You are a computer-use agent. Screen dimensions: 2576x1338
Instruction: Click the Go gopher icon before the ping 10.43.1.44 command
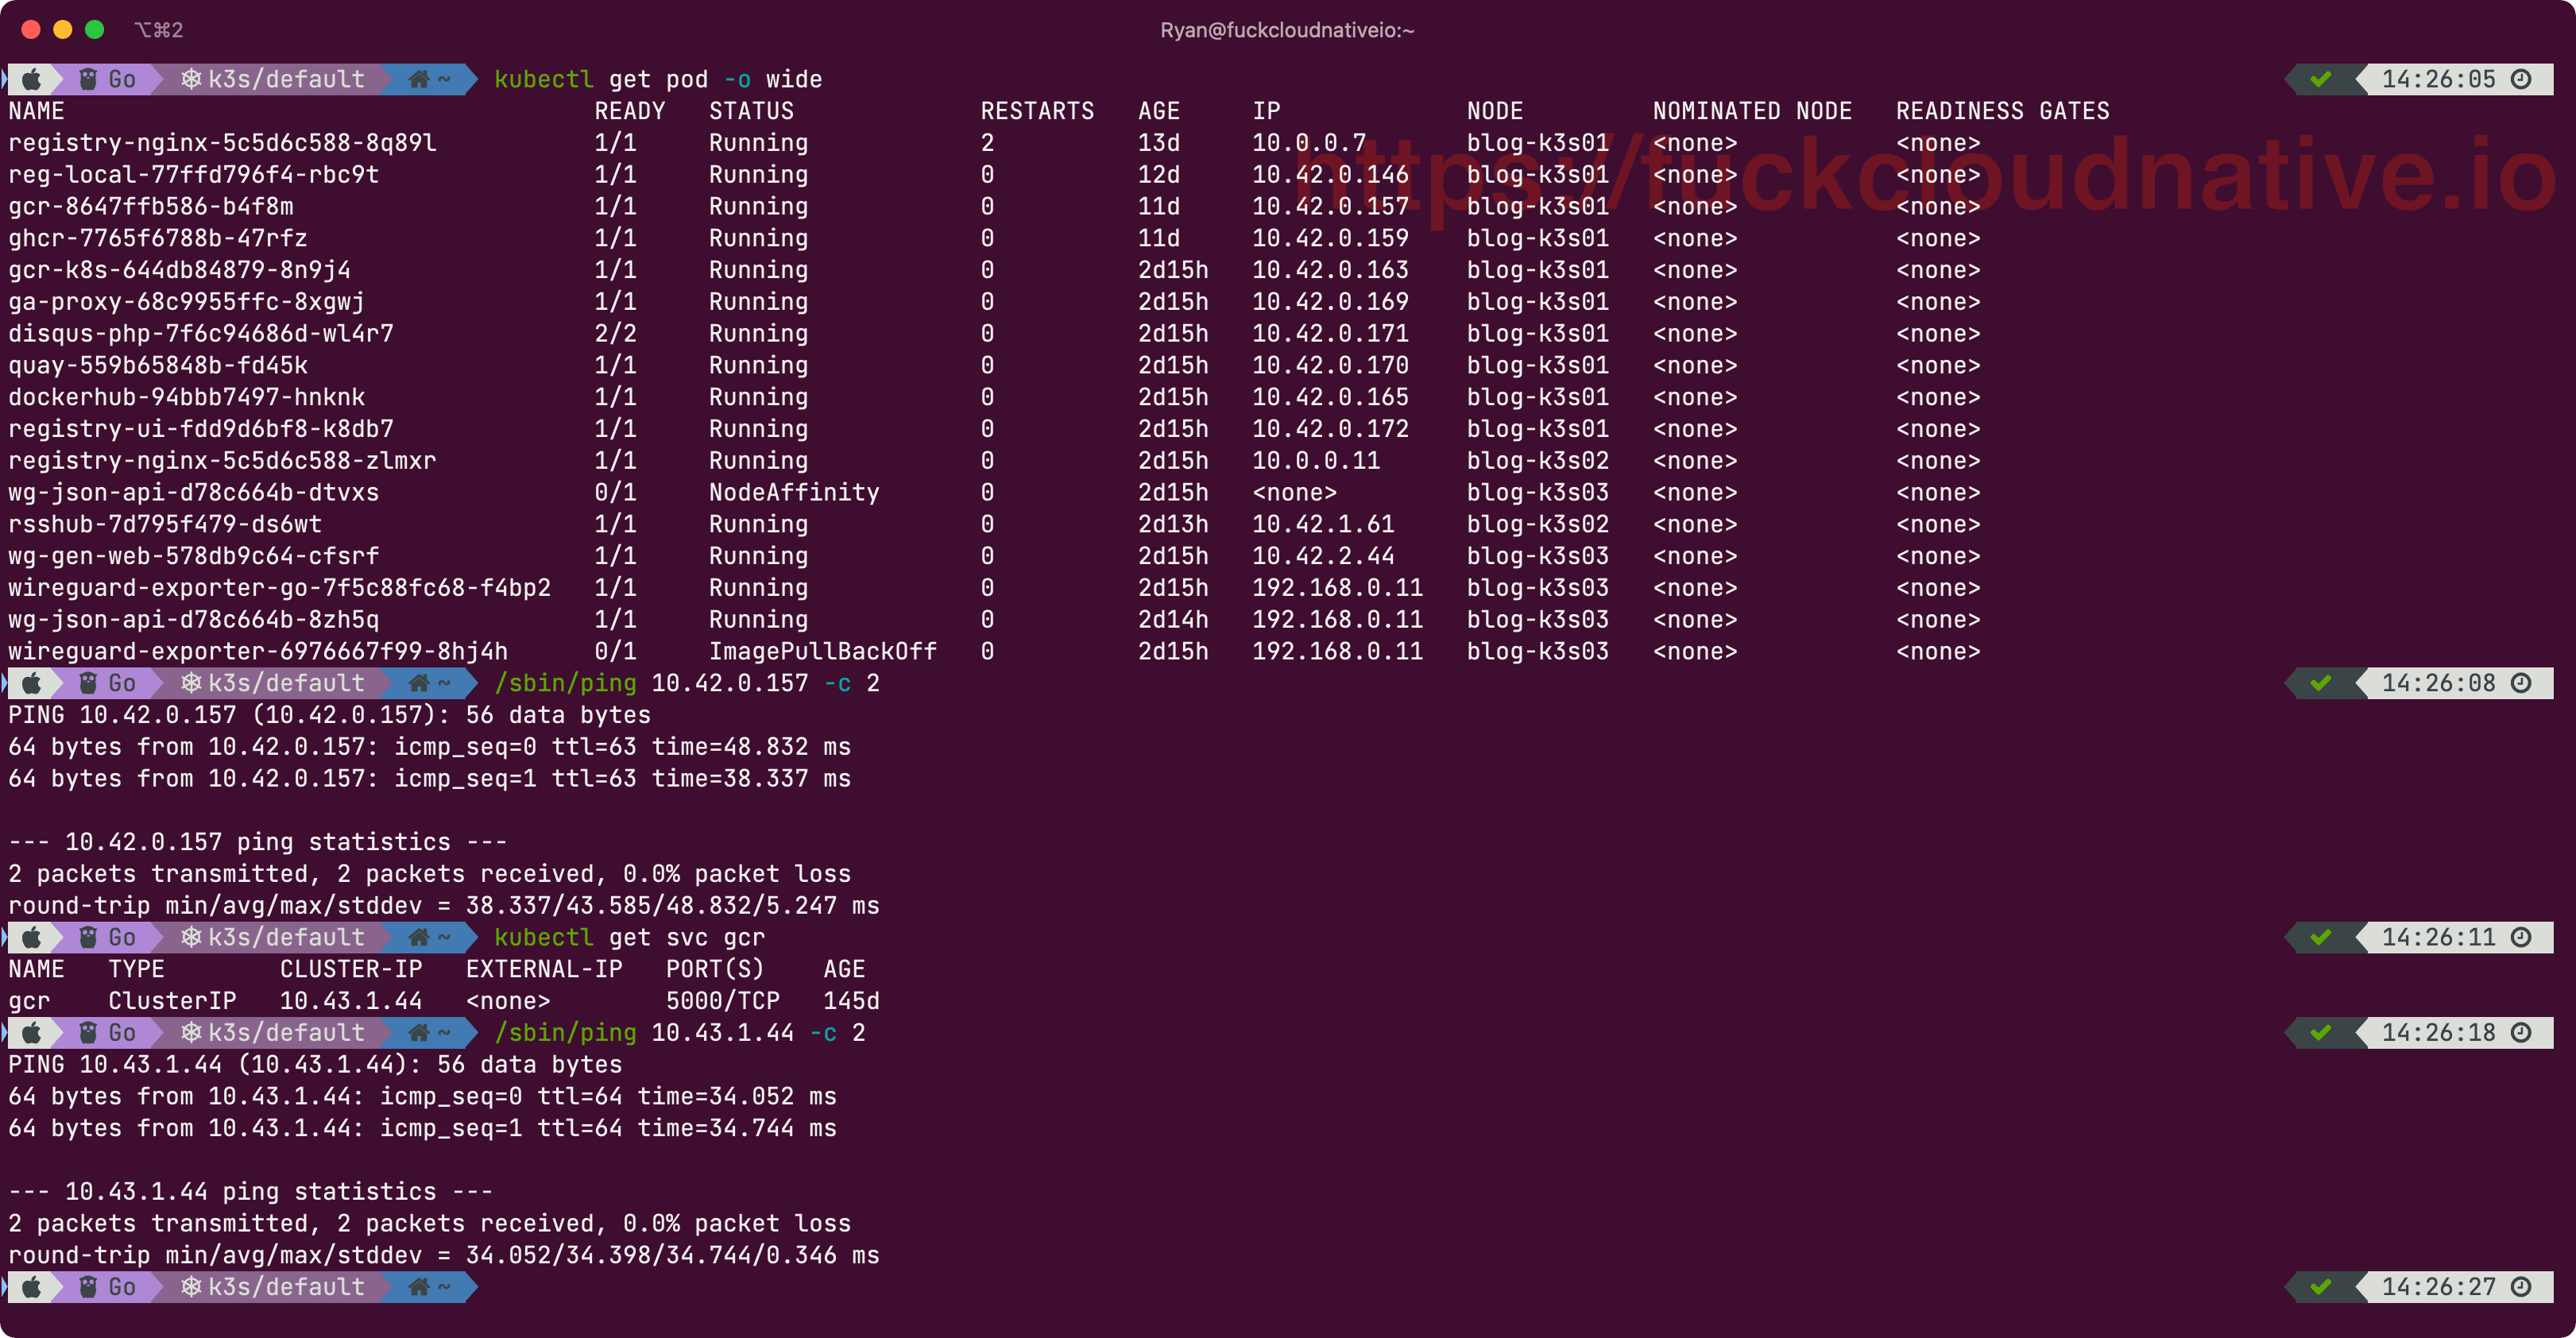coord(88,1032)
